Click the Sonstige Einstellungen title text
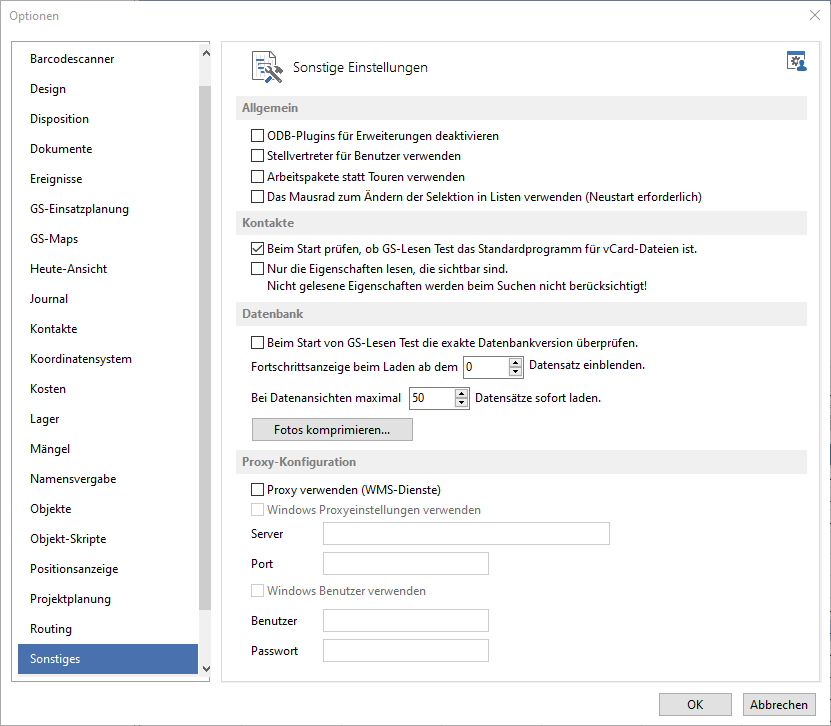The image size is (831, 726). (x=360, y=67)
